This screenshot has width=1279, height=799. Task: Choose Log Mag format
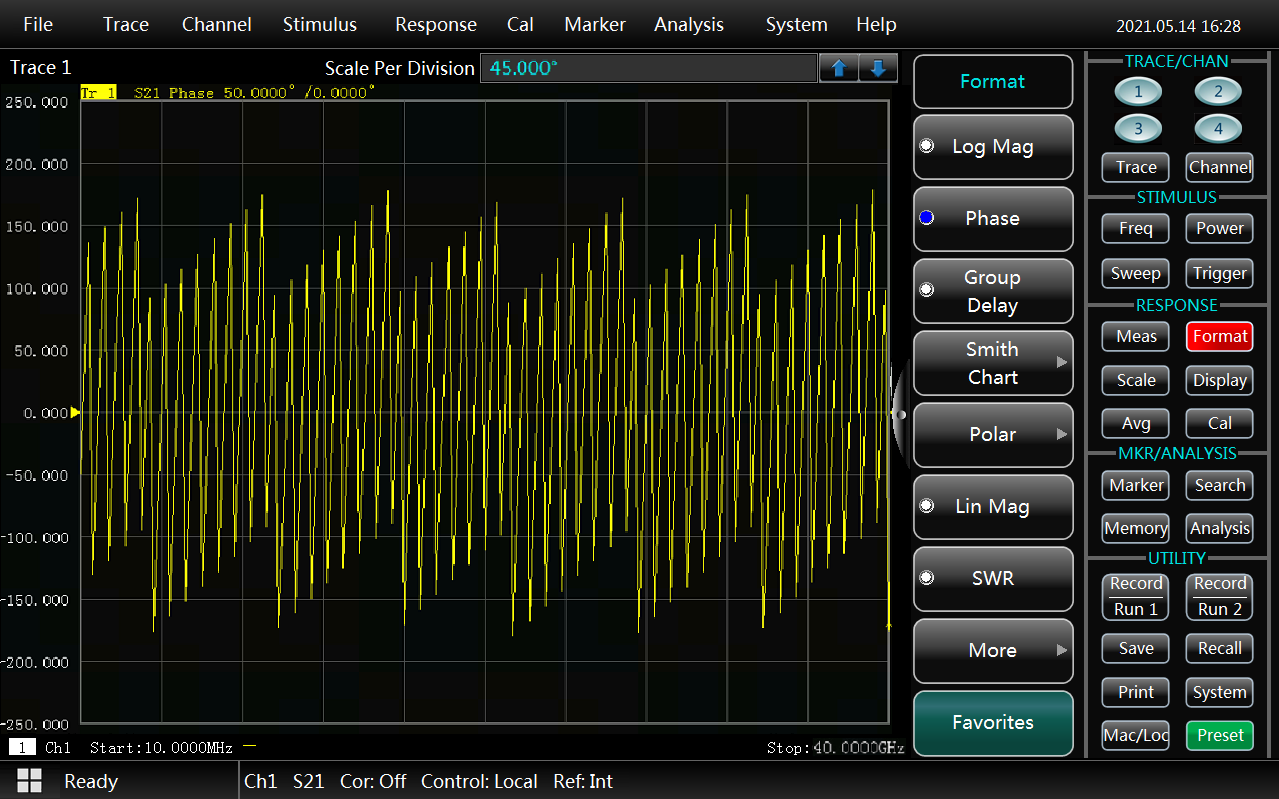[993, 147]
